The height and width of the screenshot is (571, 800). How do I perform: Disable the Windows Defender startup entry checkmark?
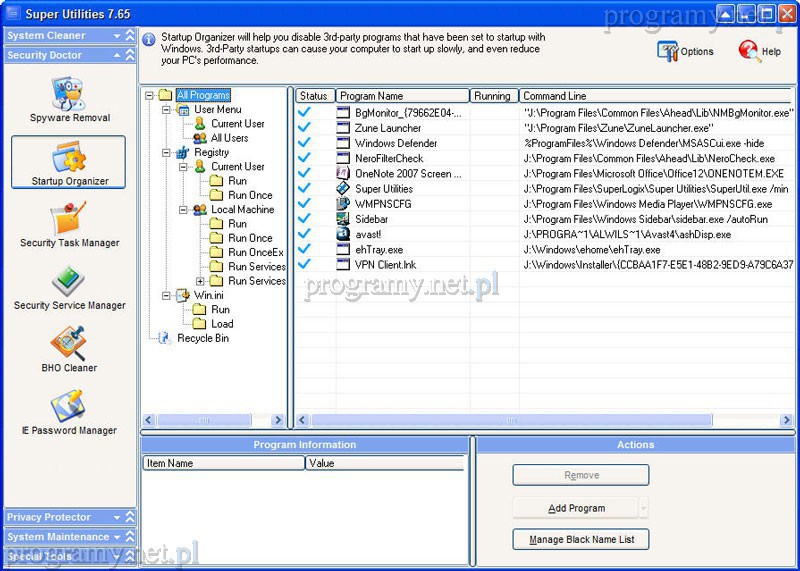[305, 143]
